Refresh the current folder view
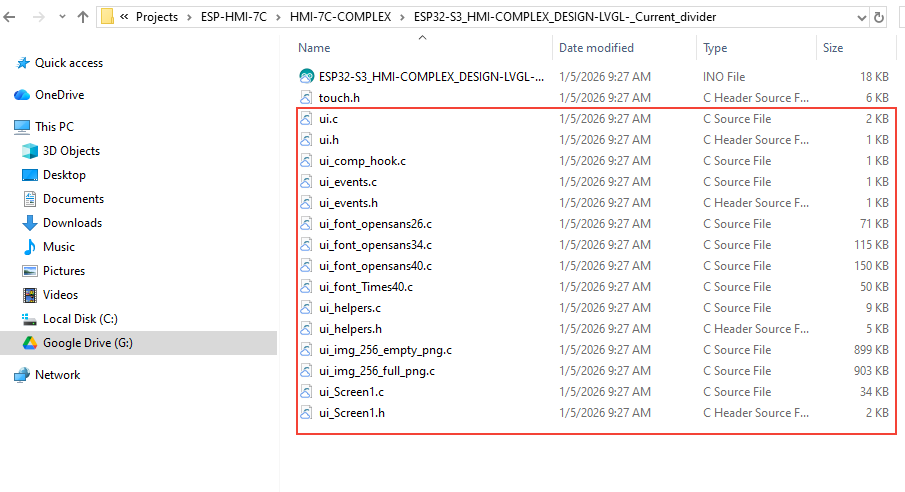905x492 pixels. tap(878, 17)
